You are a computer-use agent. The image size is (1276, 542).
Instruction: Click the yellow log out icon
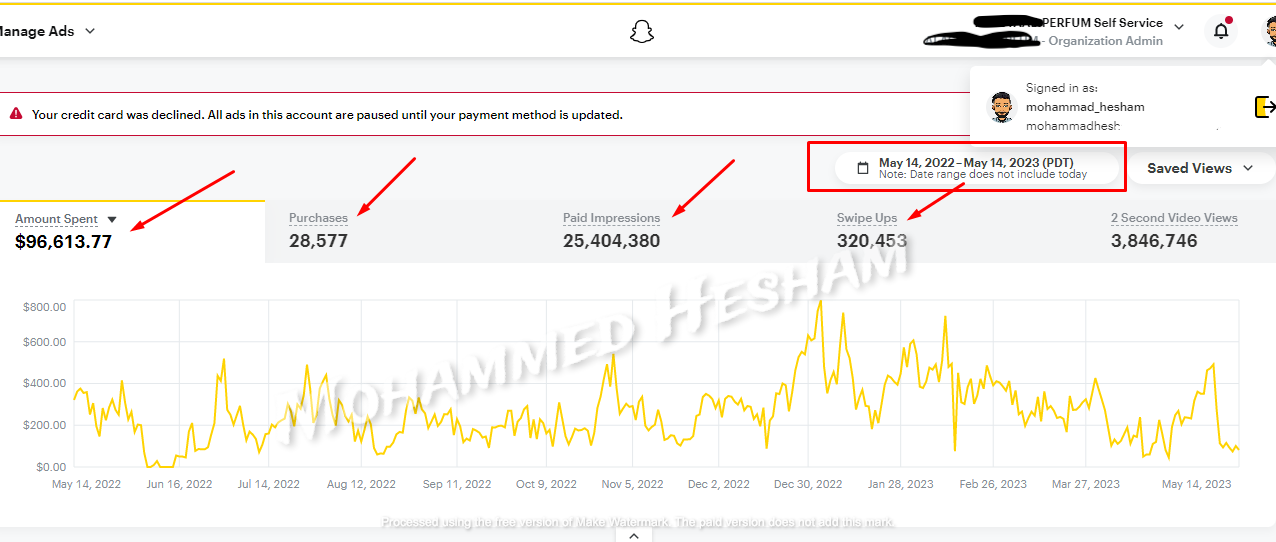(x=1265, y=106)
